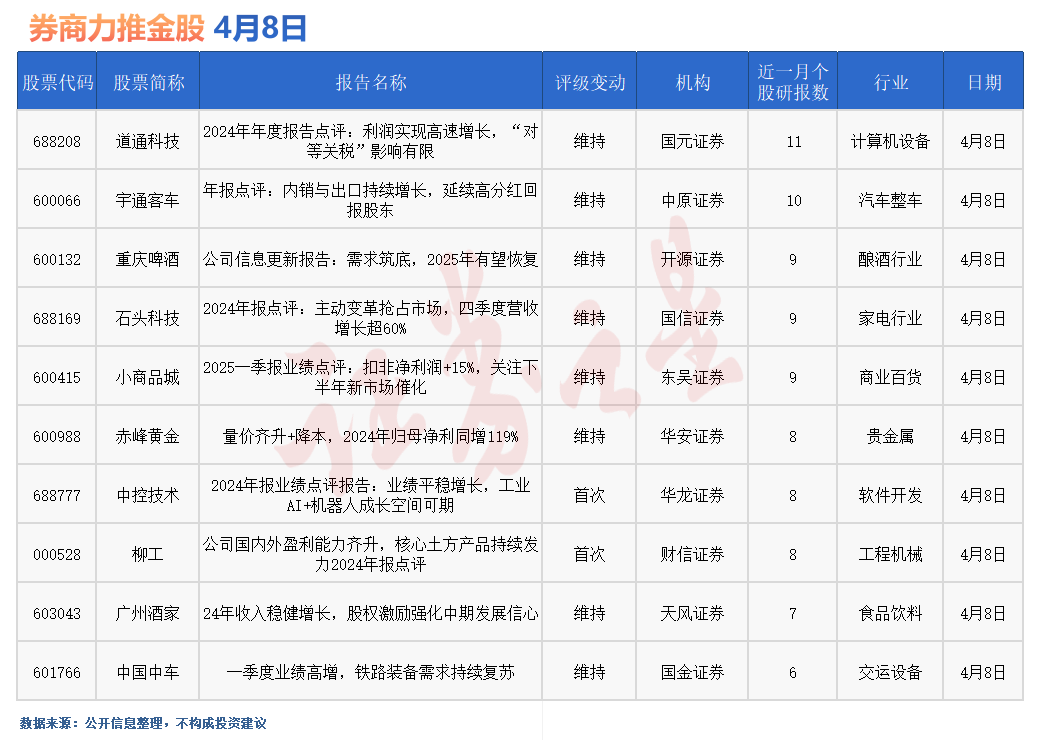Click stock name 道通科技
The height and width of the screenshot is (740, 1042).
click(148, 141)
